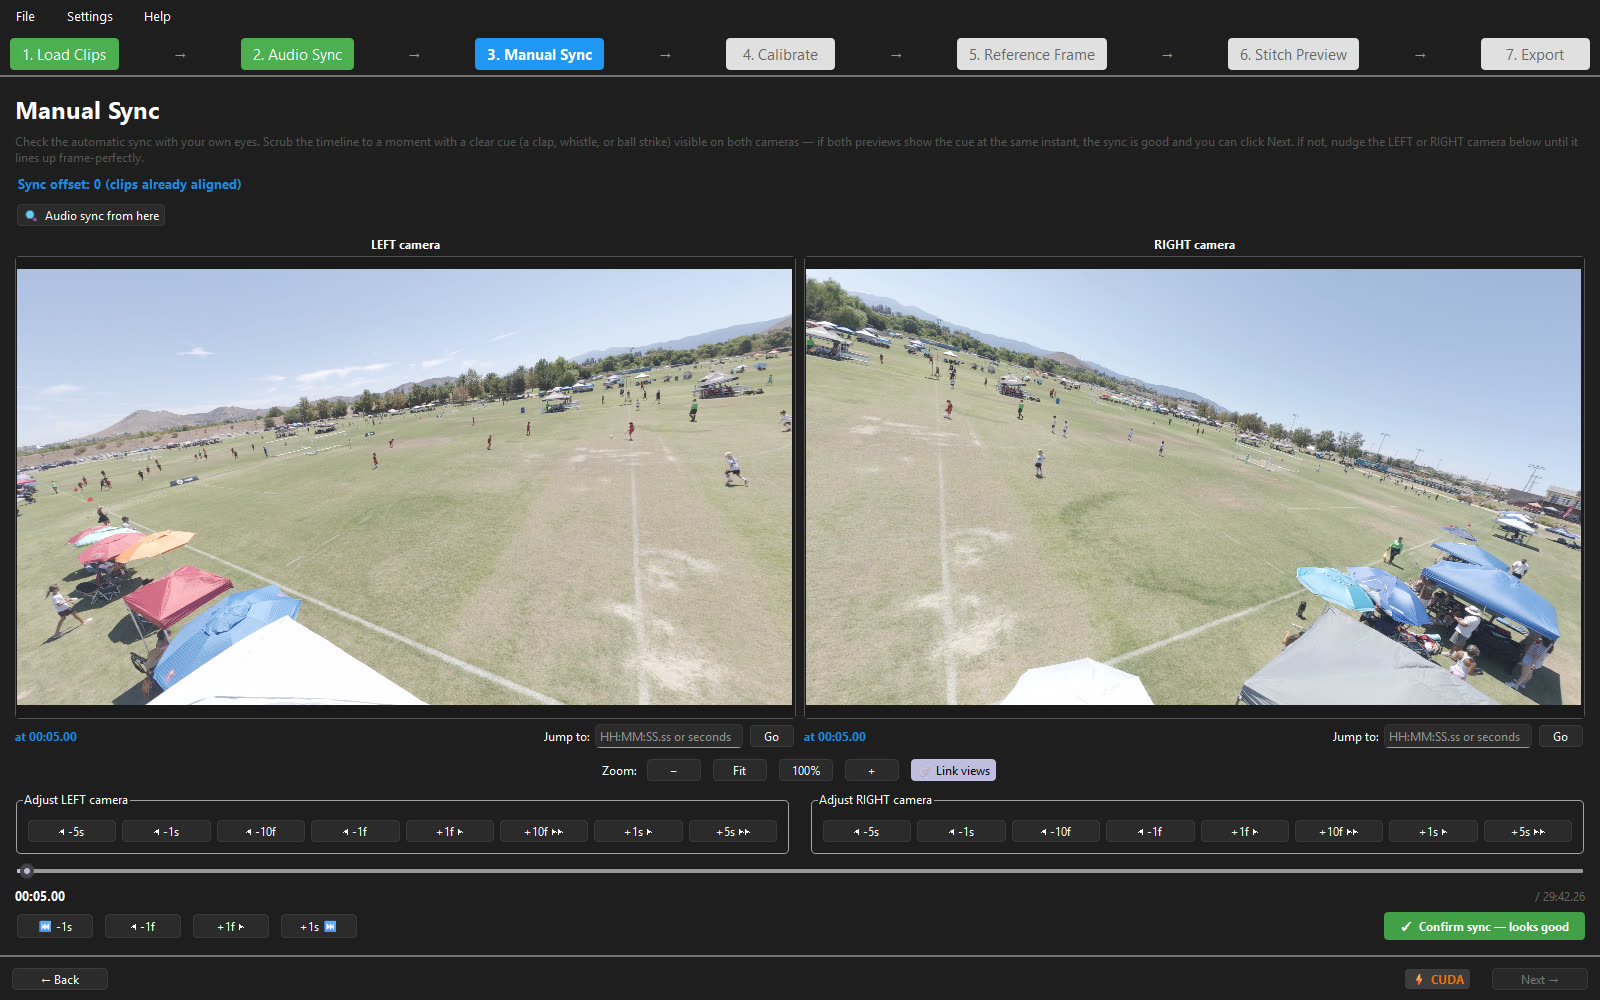The height and width of the screenshot is (1000, 1600).
Task: Click the timeline scrub slider handle
Action: click(x=27, y=871)
